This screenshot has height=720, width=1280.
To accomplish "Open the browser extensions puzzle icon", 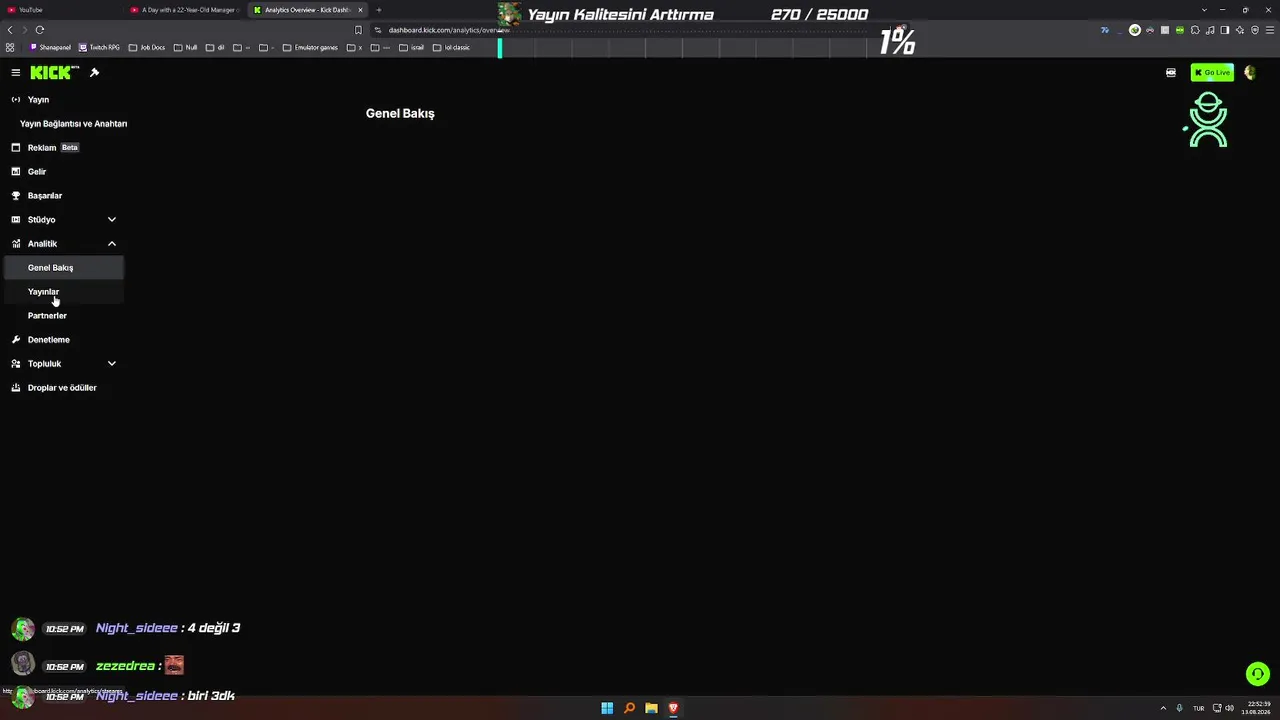I will tap(1195, 30).
